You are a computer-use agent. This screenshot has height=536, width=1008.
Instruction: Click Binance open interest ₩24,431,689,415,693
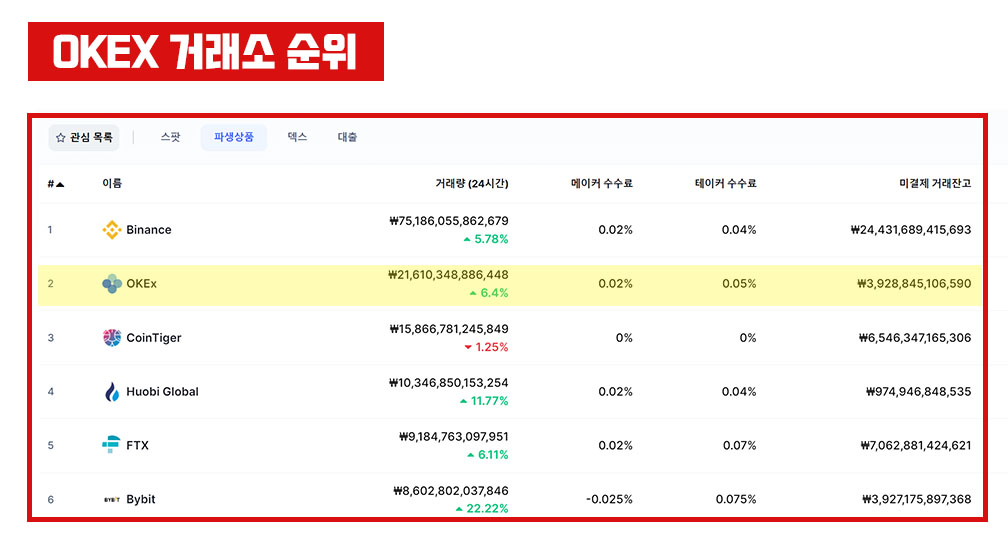point(910,229)
